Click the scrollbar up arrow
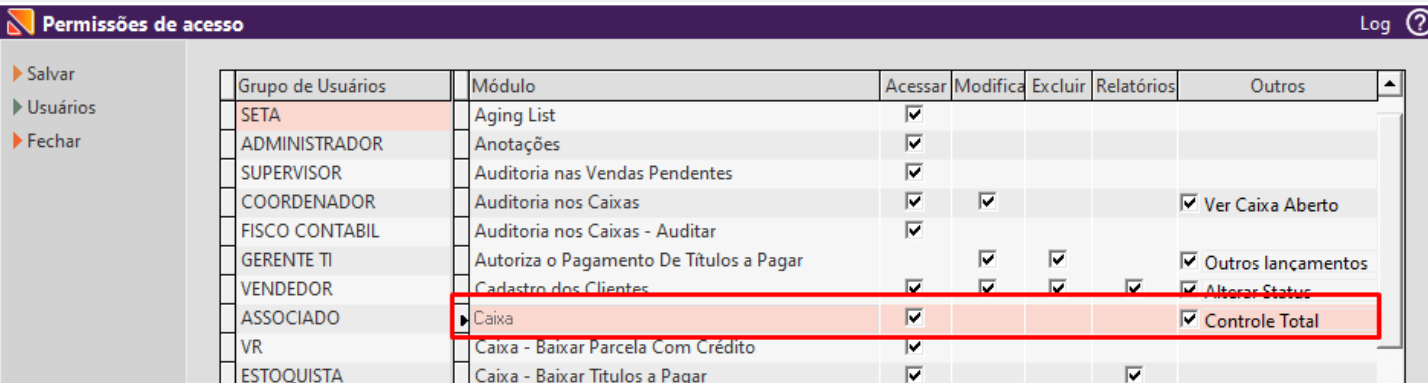Image resolution: width=1428 pixels, height=383 pixels. (x=1388, y=85)
